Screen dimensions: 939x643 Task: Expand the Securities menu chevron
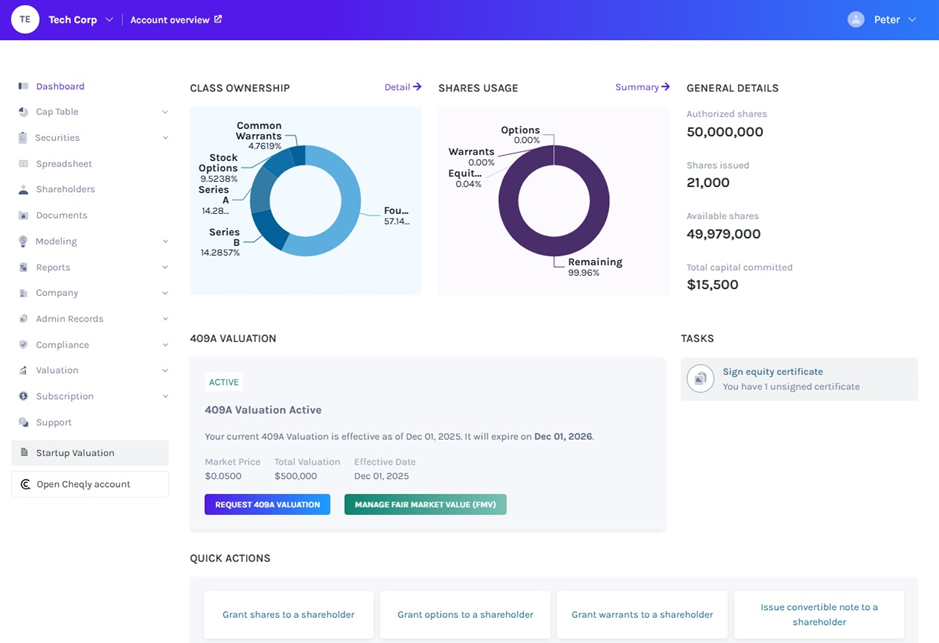click(x=165, y=138)
